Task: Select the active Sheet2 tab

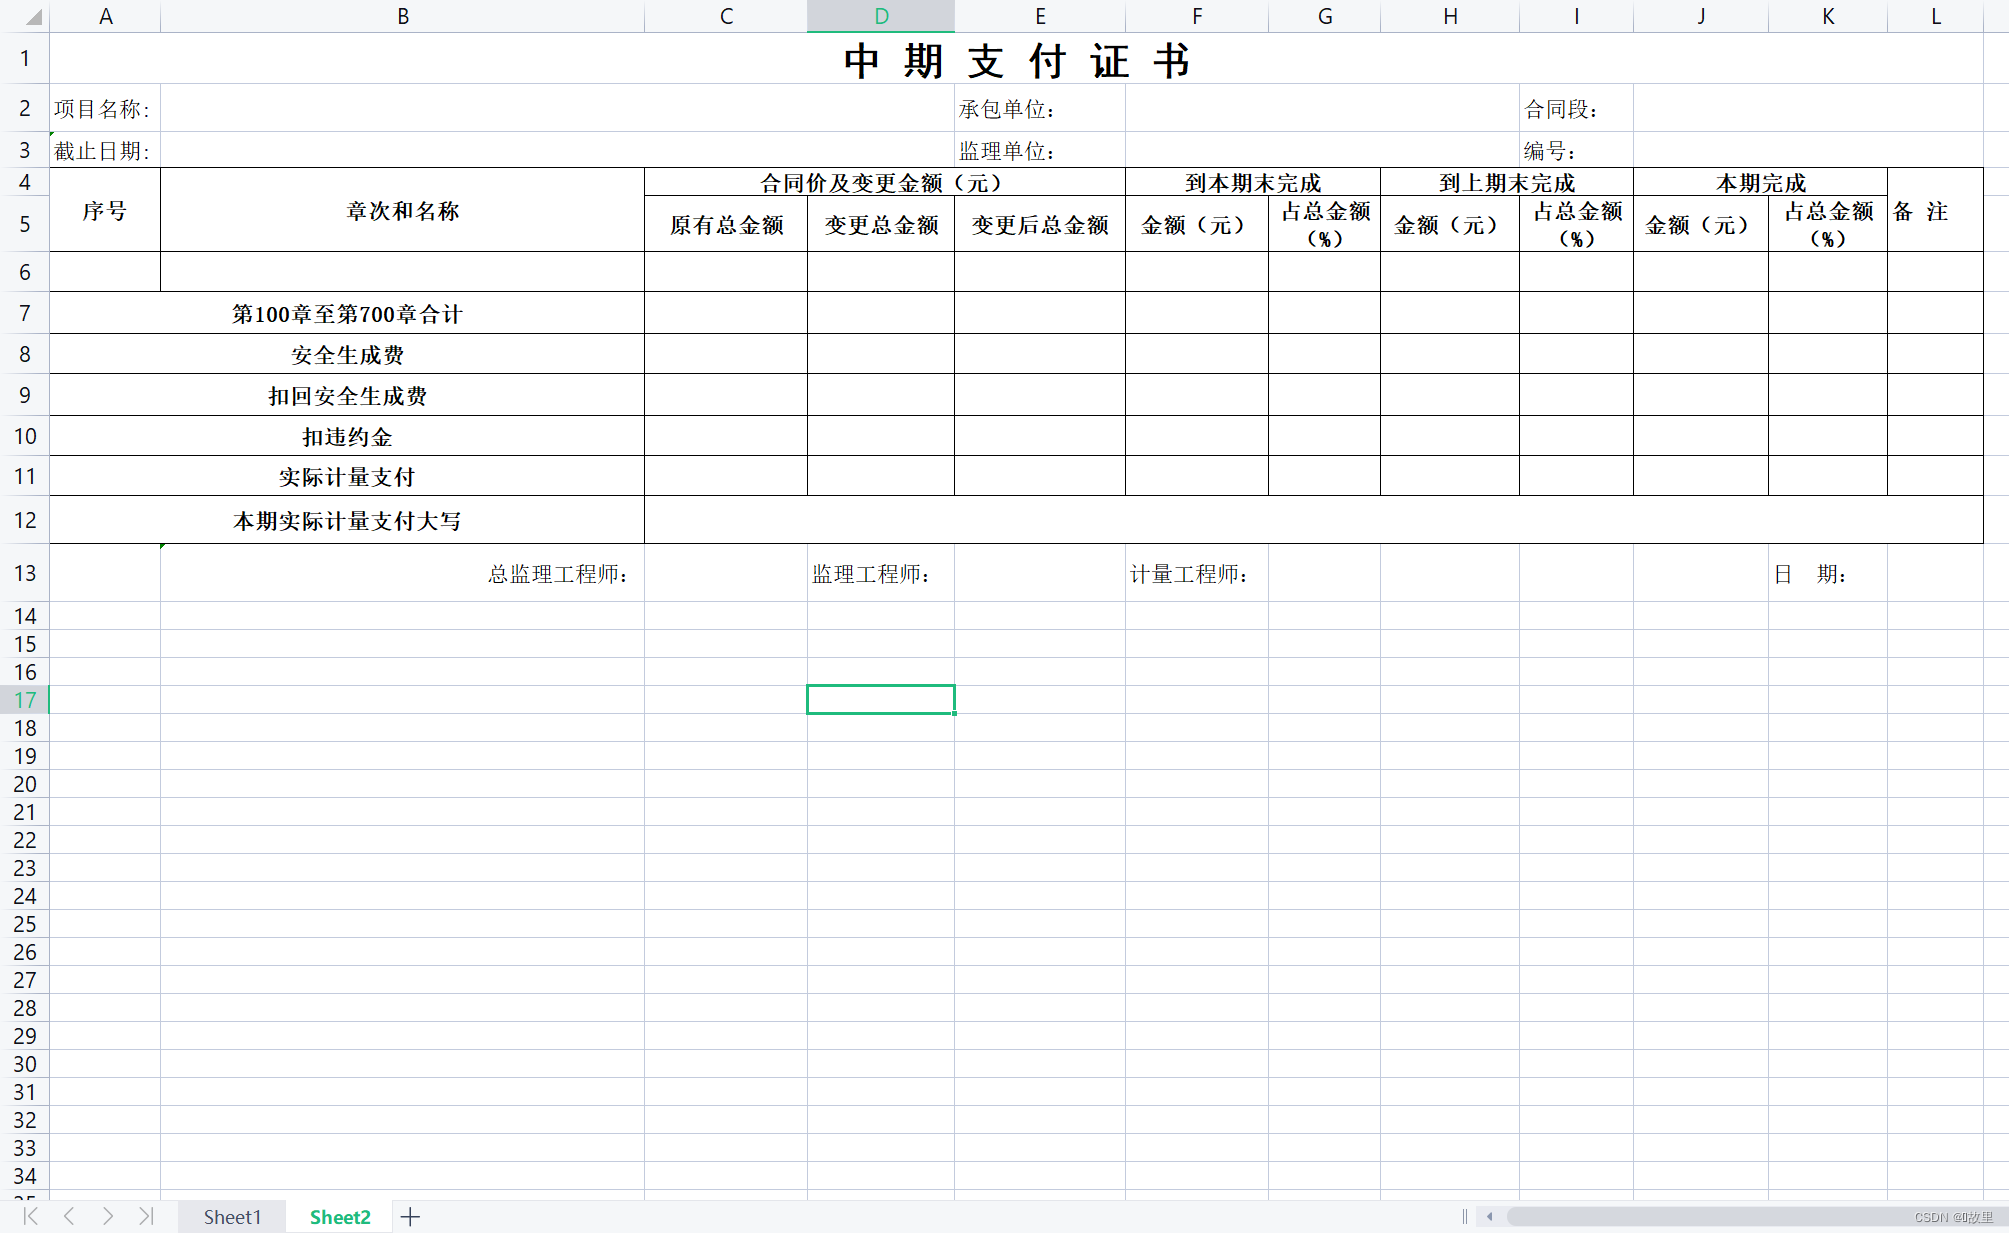Action: point(339,1217)
